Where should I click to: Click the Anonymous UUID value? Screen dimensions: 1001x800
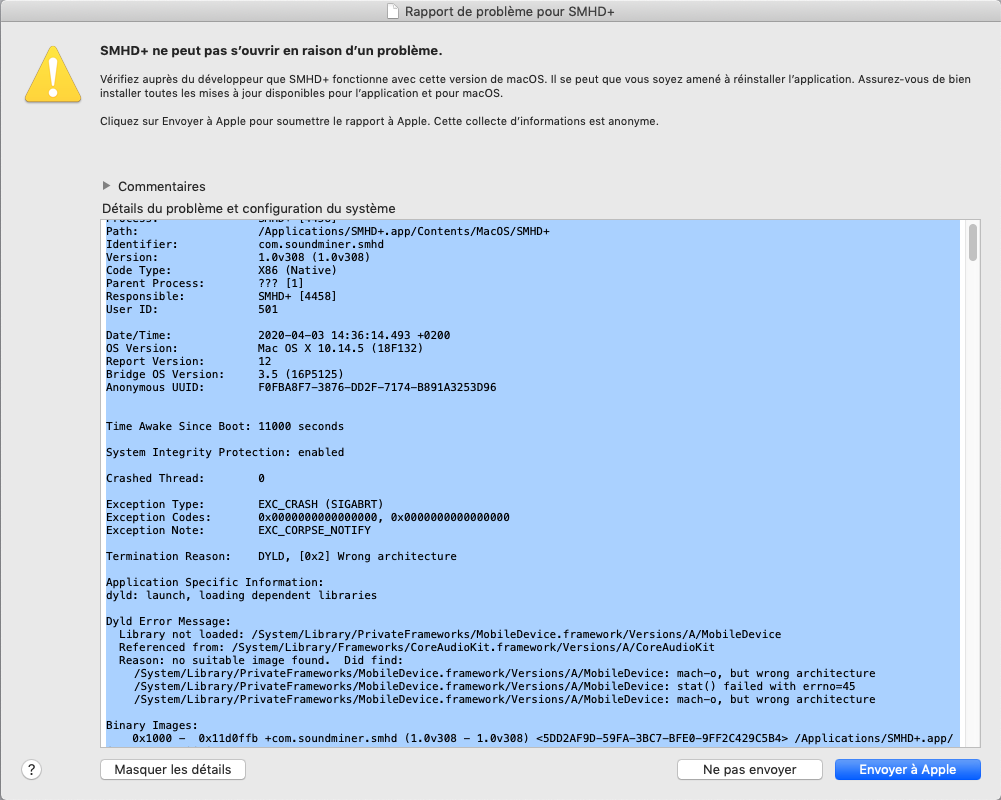pyautogui.click(x=377, y=387)
